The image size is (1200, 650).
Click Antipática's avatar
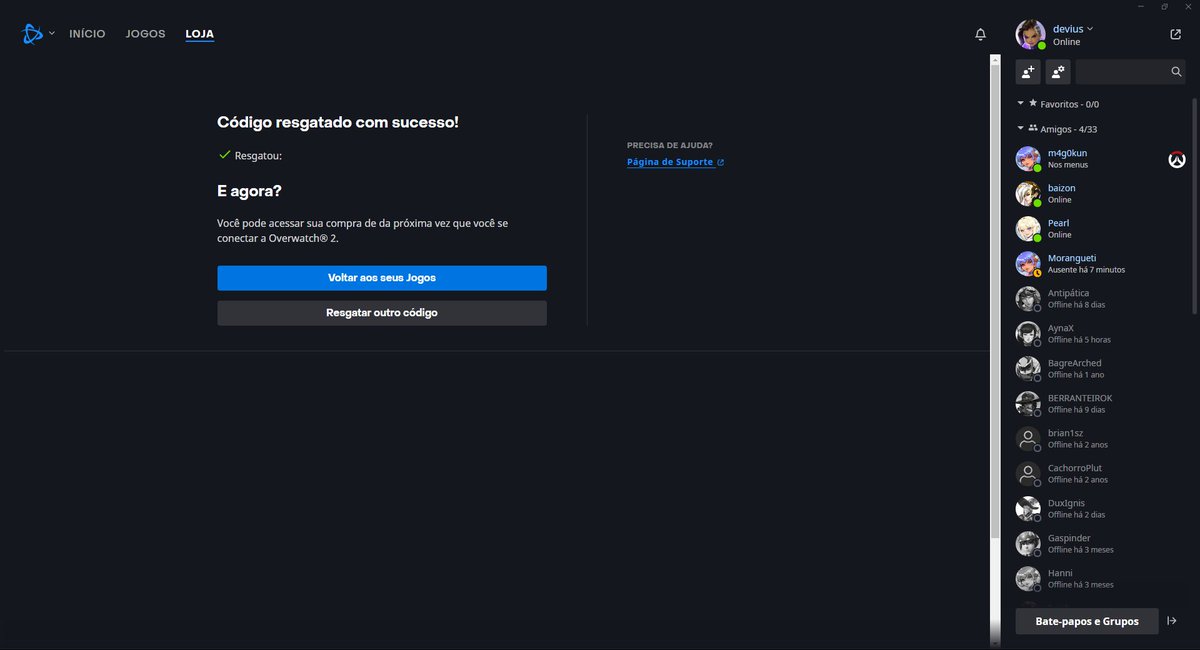[1028, 299]
